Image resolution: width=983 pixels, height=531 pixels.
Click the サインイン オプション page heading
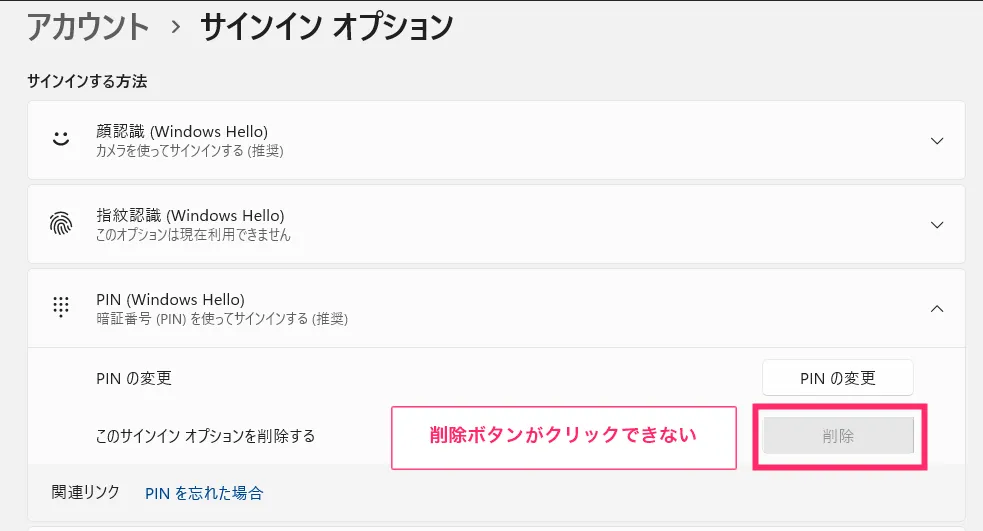[x=327, y=27]
